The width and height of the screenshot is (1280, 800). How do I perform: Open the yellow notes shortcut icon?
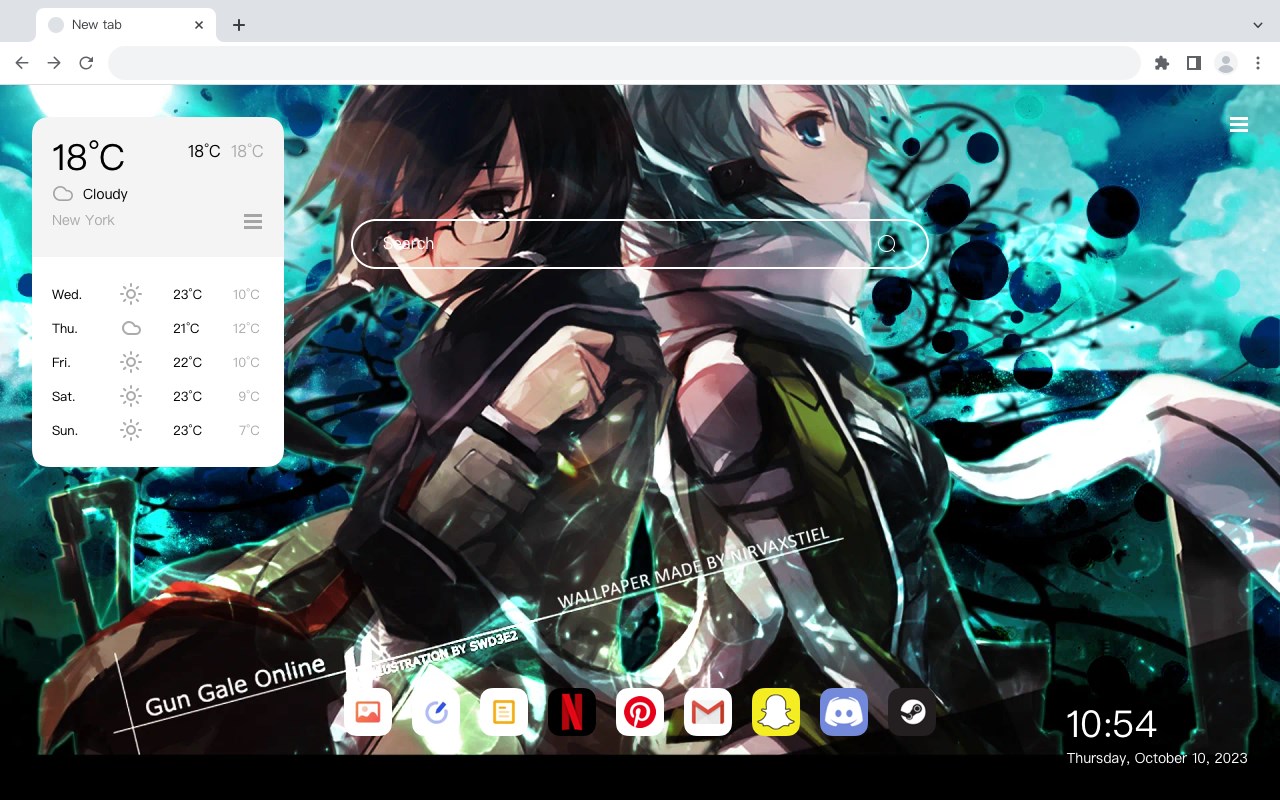point(504,712)
